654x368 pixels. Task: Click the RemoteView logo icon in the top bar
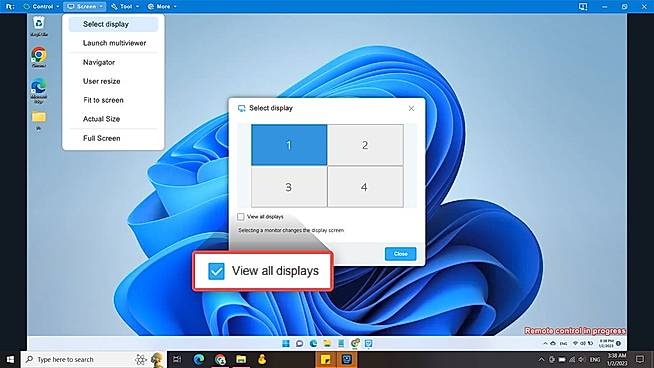pyautogui.click(x=10, y=7)
